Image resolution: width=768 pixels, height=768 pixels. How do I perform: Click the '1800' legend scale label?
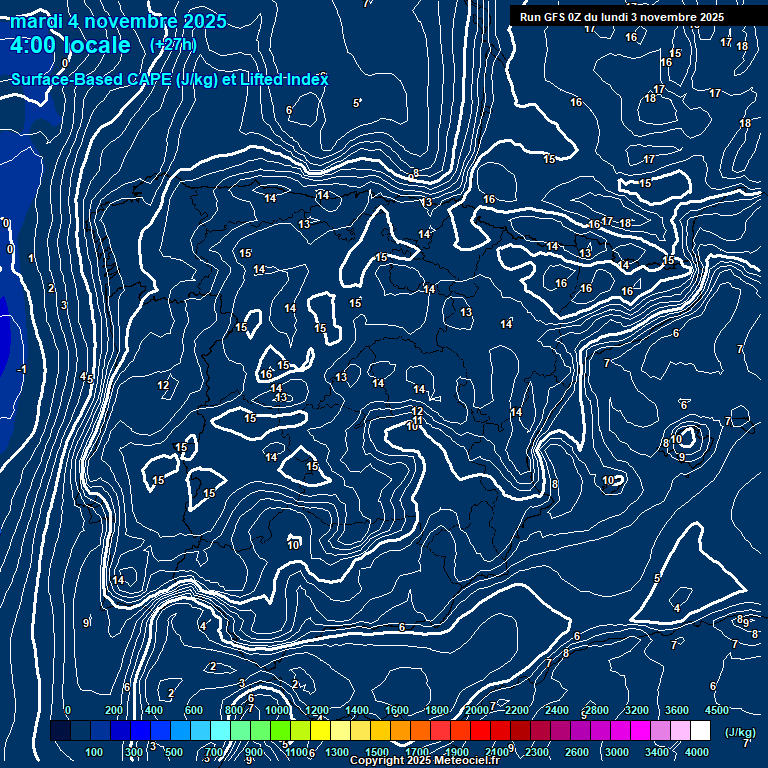[x=437, y=710]
